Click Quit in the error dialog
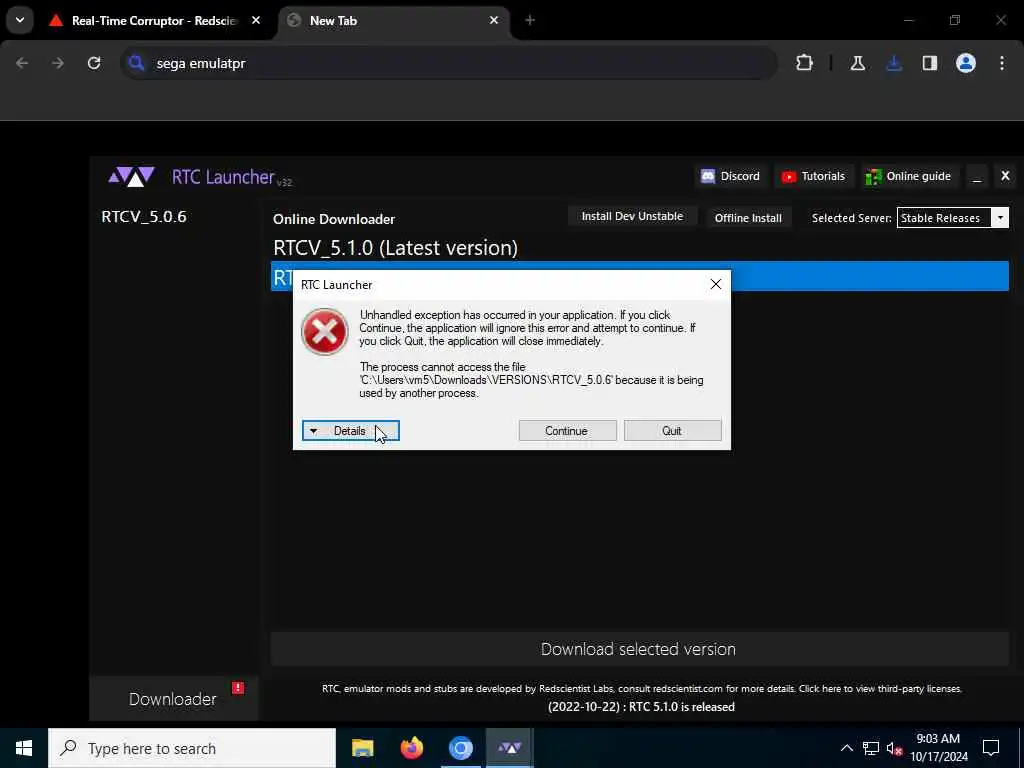1024x768 pixels. point(672,431)
